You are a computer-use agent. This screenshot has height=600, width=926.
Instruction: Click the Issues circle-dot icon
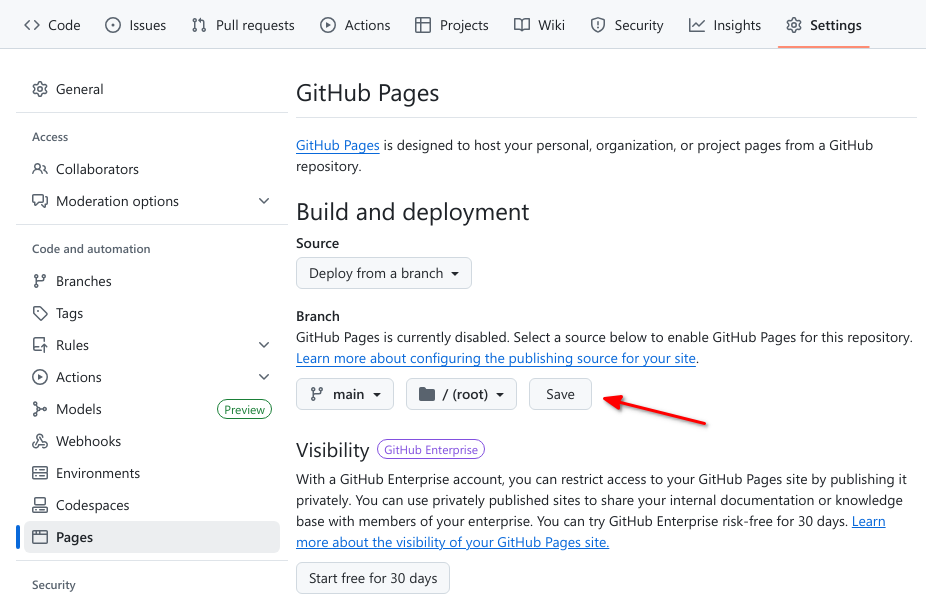coord(113,25)
